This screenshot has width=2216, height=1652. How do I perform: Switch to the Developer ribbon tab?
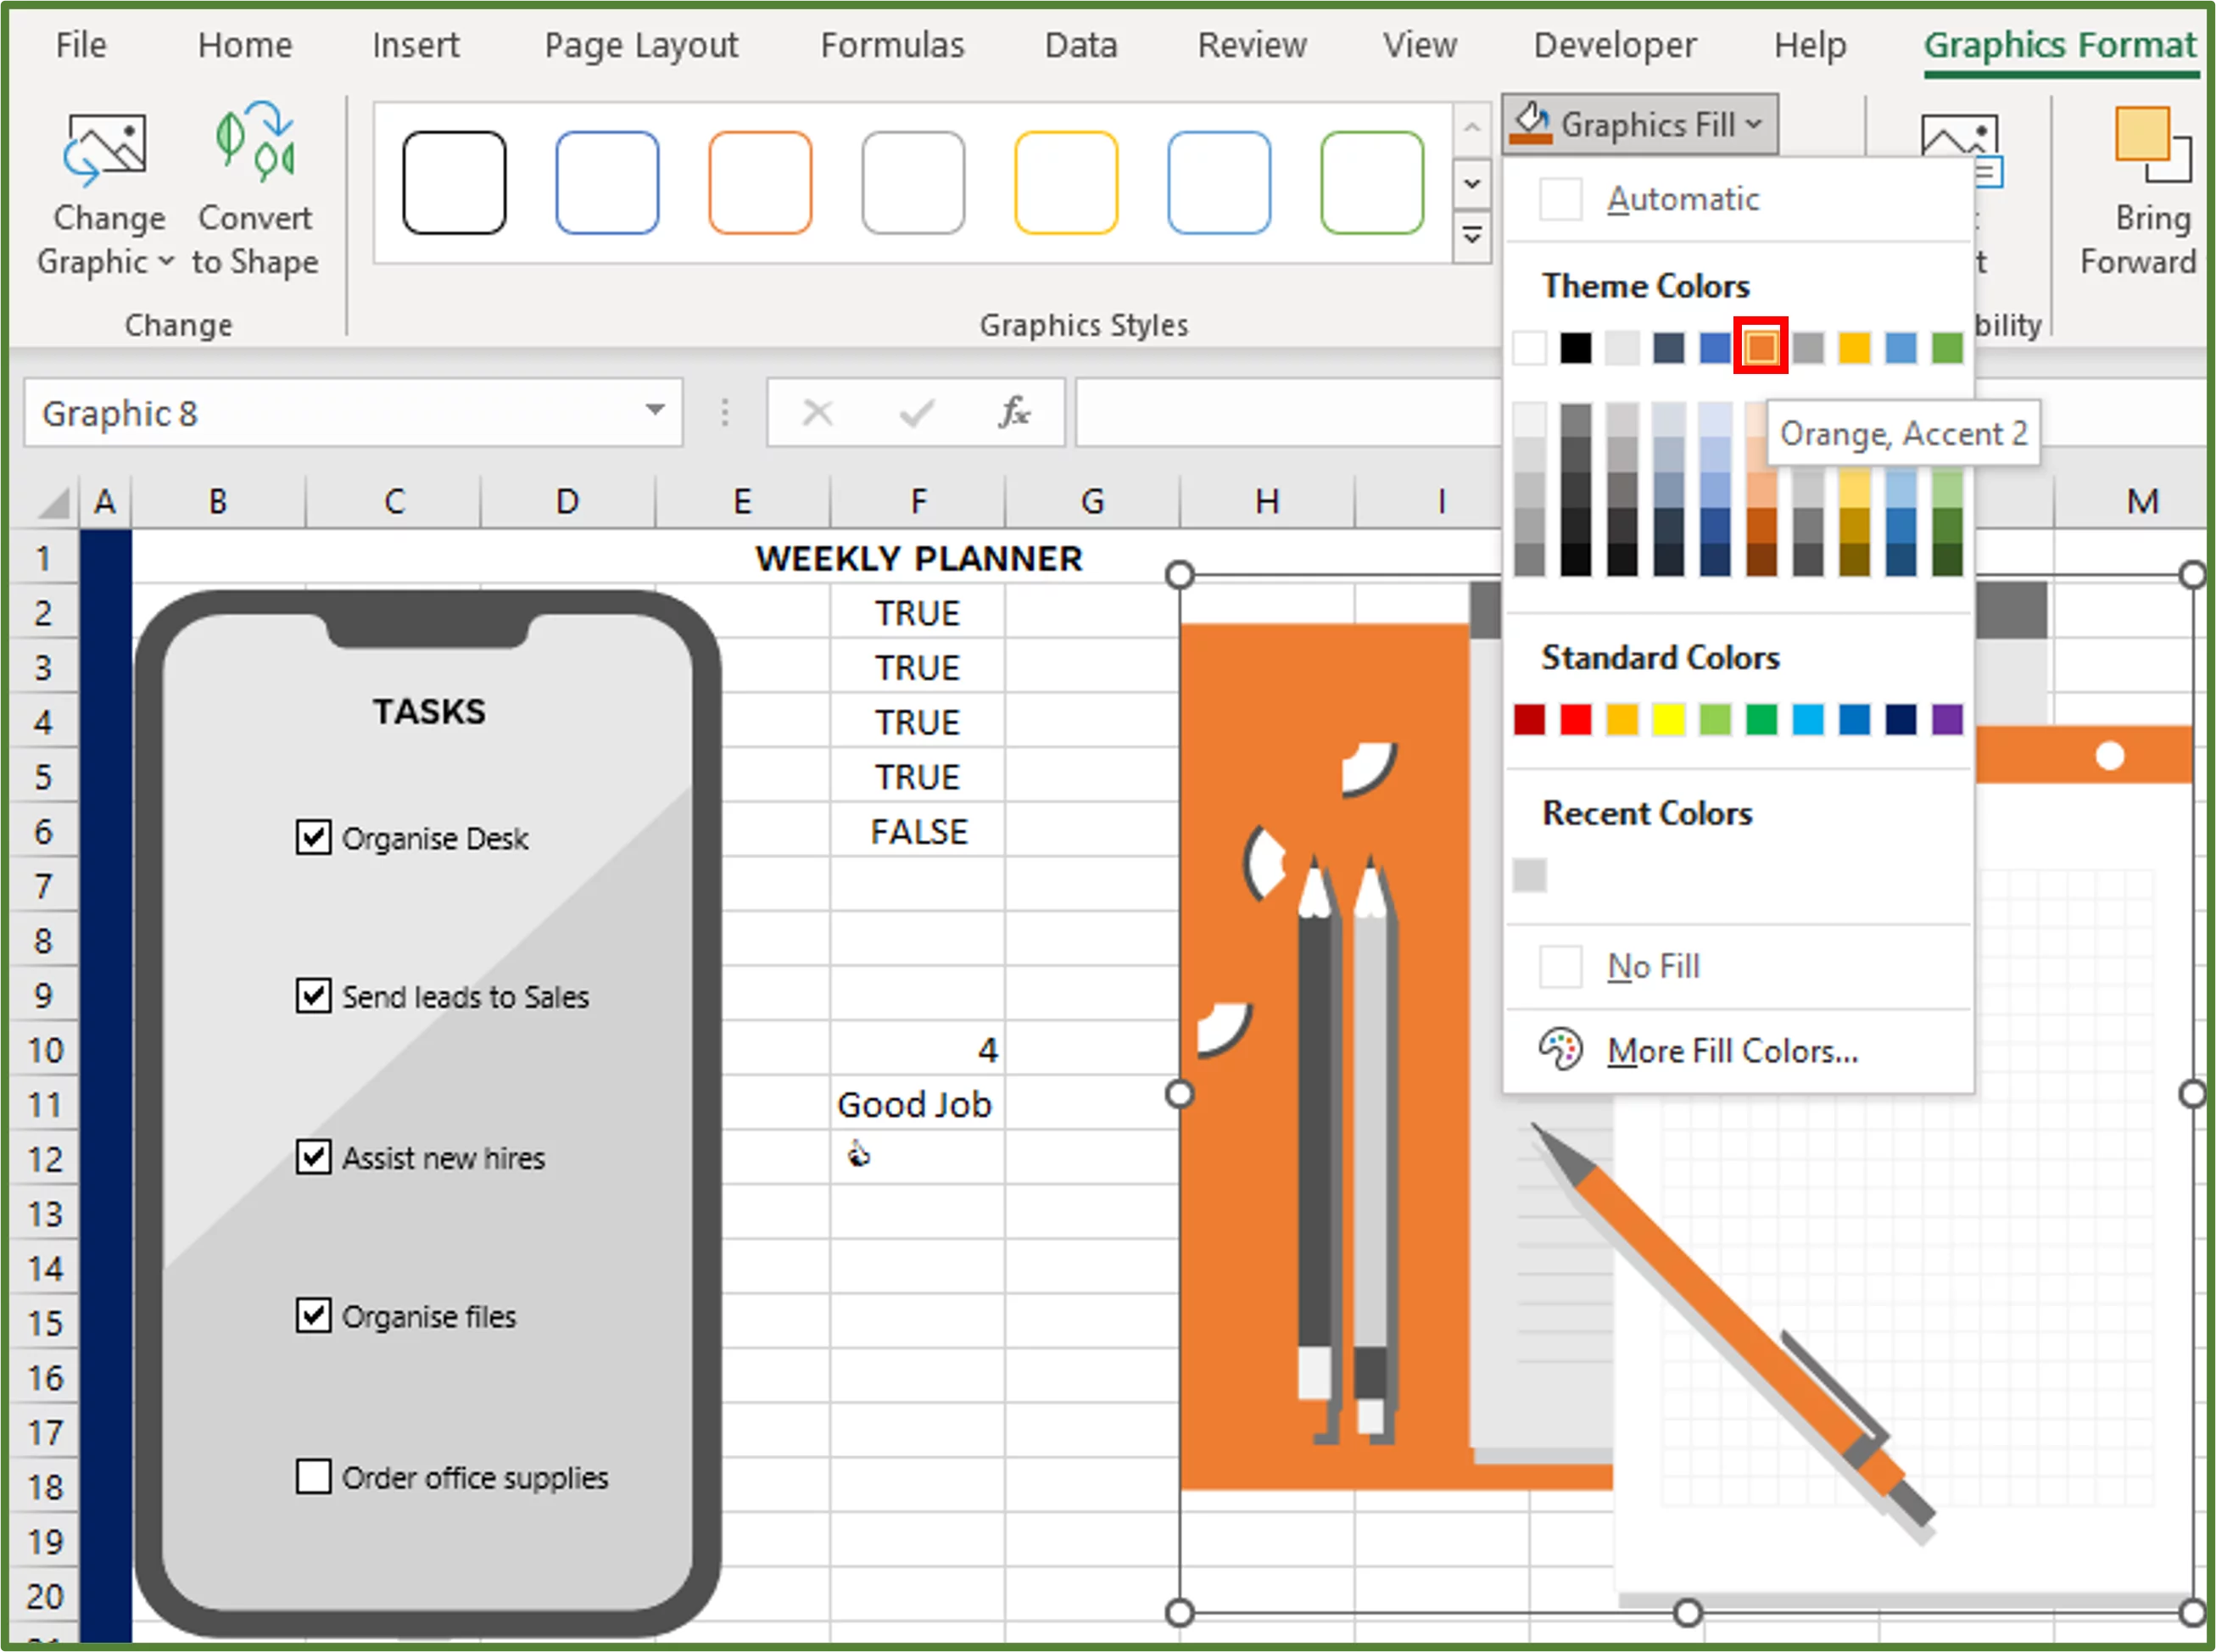pos(1612,45)
